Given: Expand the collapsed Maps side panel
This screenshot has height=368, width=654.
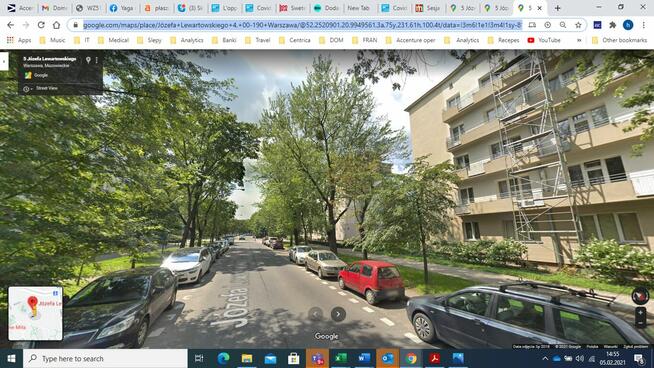Looking at the screenshot, I should (x=4, y=61).
